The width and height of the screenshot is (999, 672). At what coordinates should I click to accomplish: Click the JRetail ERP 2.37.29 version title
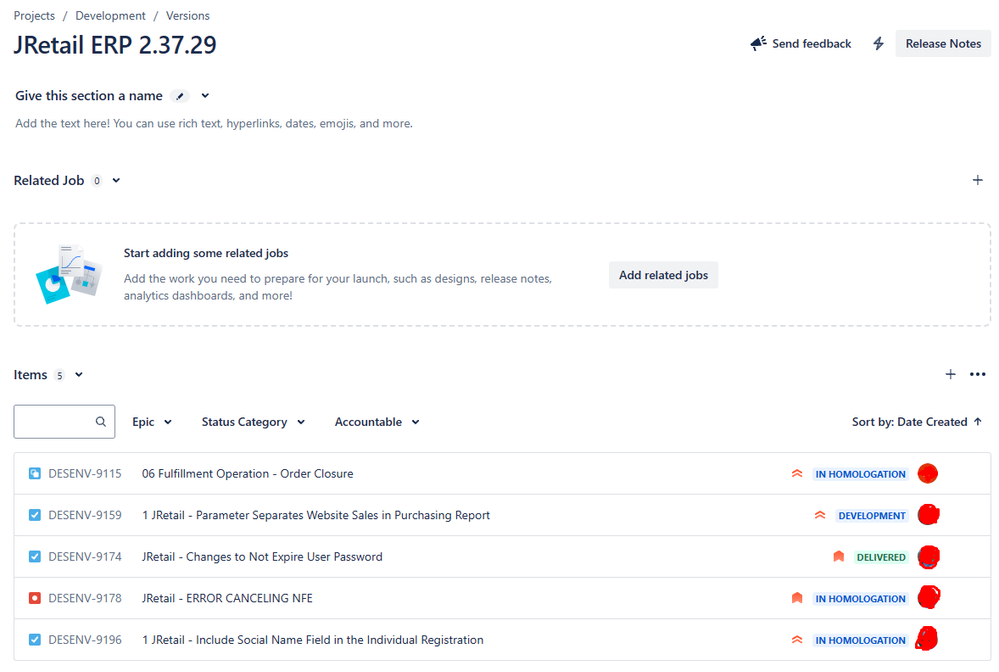(x=115, y=45)
